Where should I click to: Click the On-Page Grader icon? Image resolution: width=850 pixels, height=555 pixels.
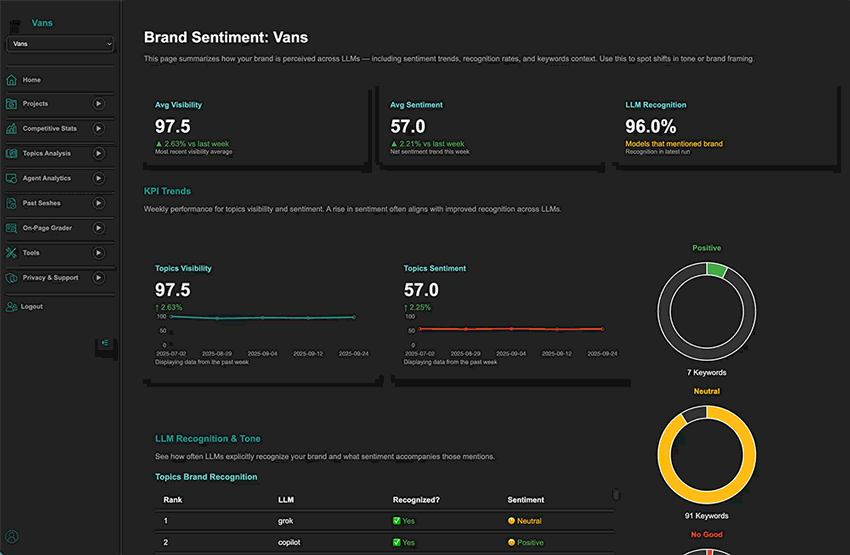(12, 228)
